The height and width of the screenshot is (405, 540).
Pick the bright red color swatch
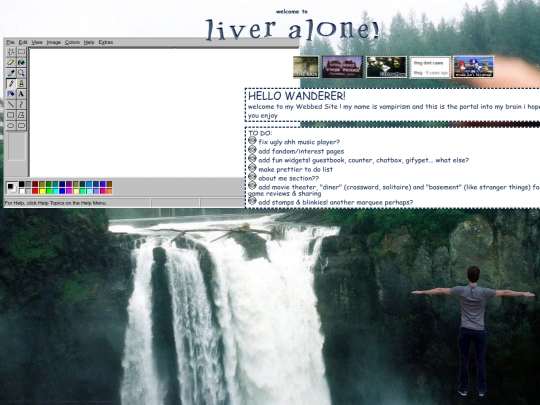[35, 191]
